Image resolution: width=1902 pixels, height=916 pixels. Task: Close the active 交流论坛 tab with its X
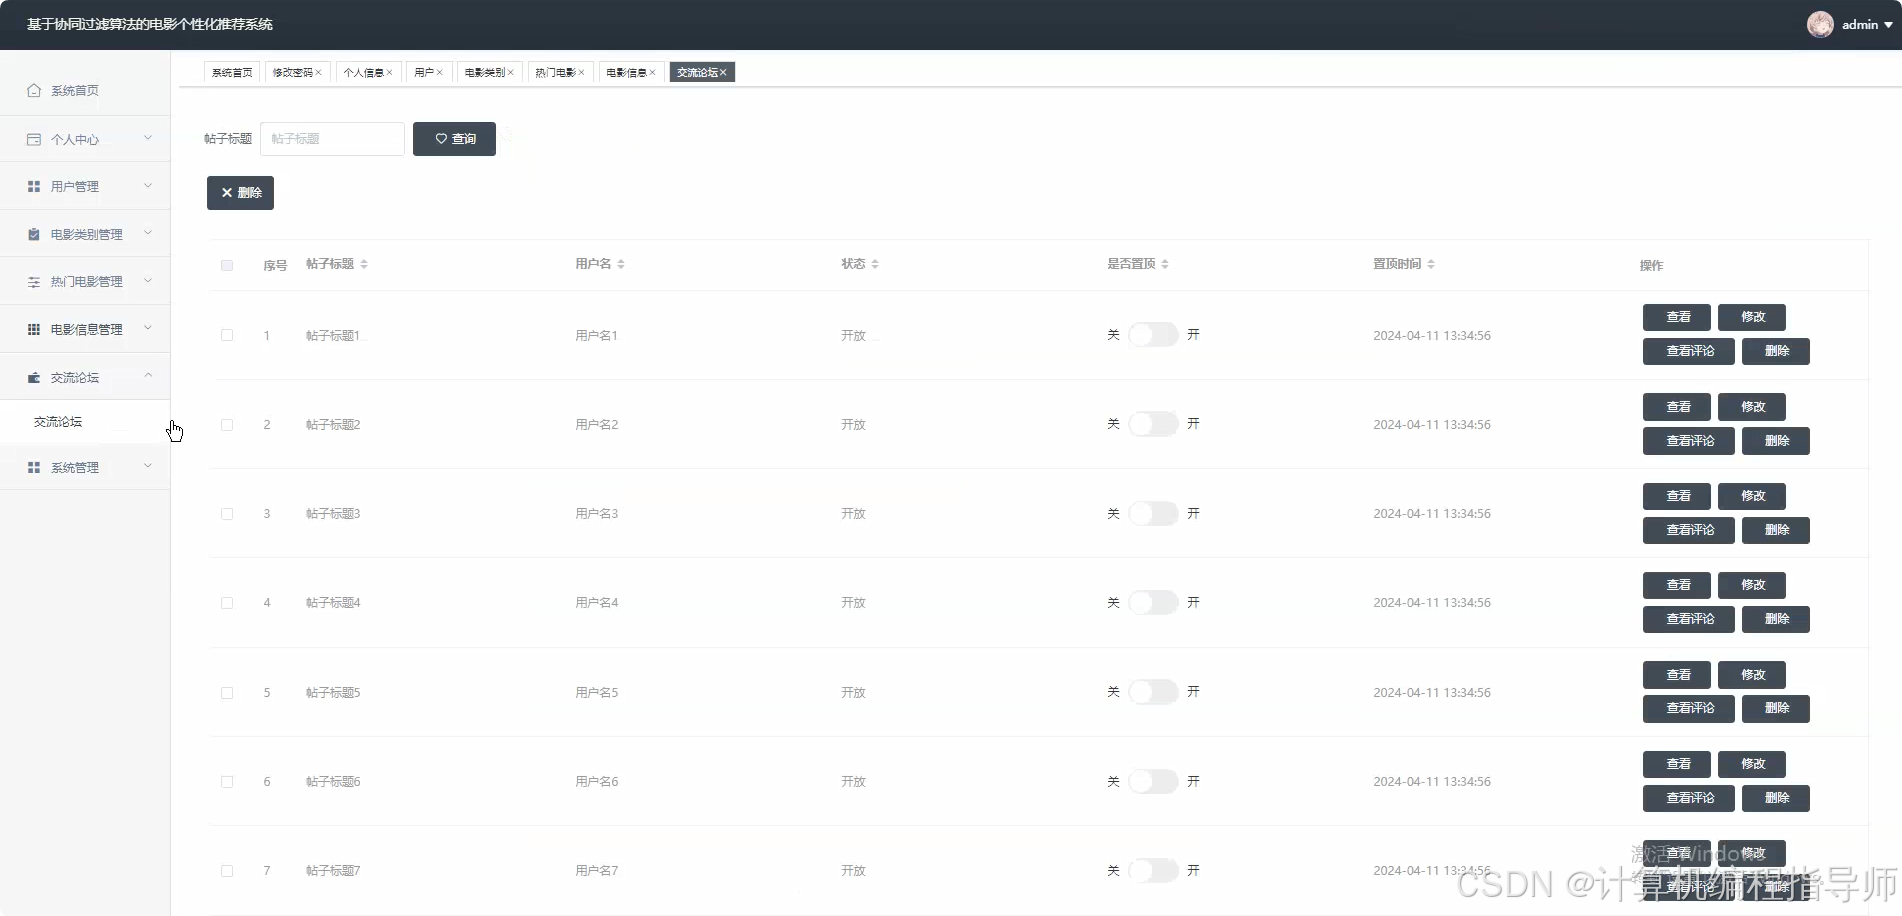(x=723, y=72)
